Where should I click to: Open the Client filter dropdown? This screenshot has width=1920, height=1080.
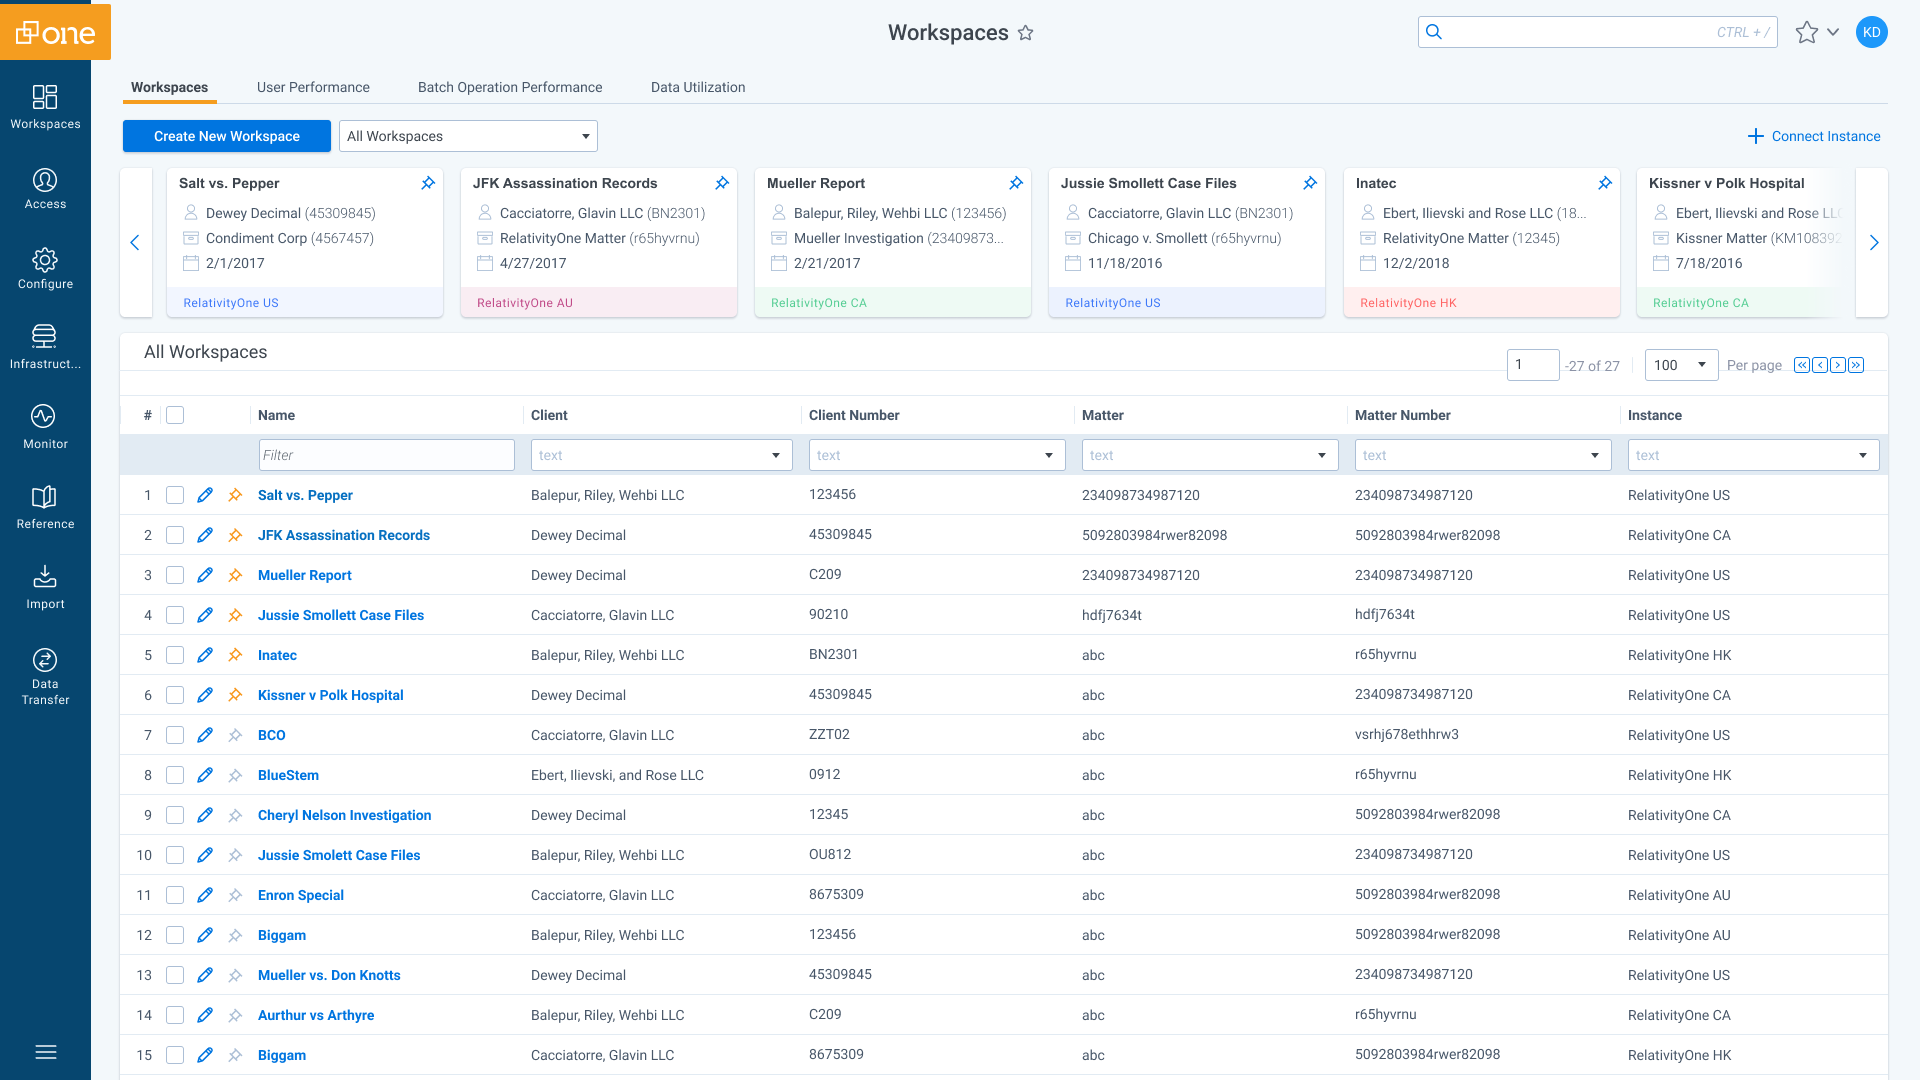pyautogui.click(x=661, y=455)
